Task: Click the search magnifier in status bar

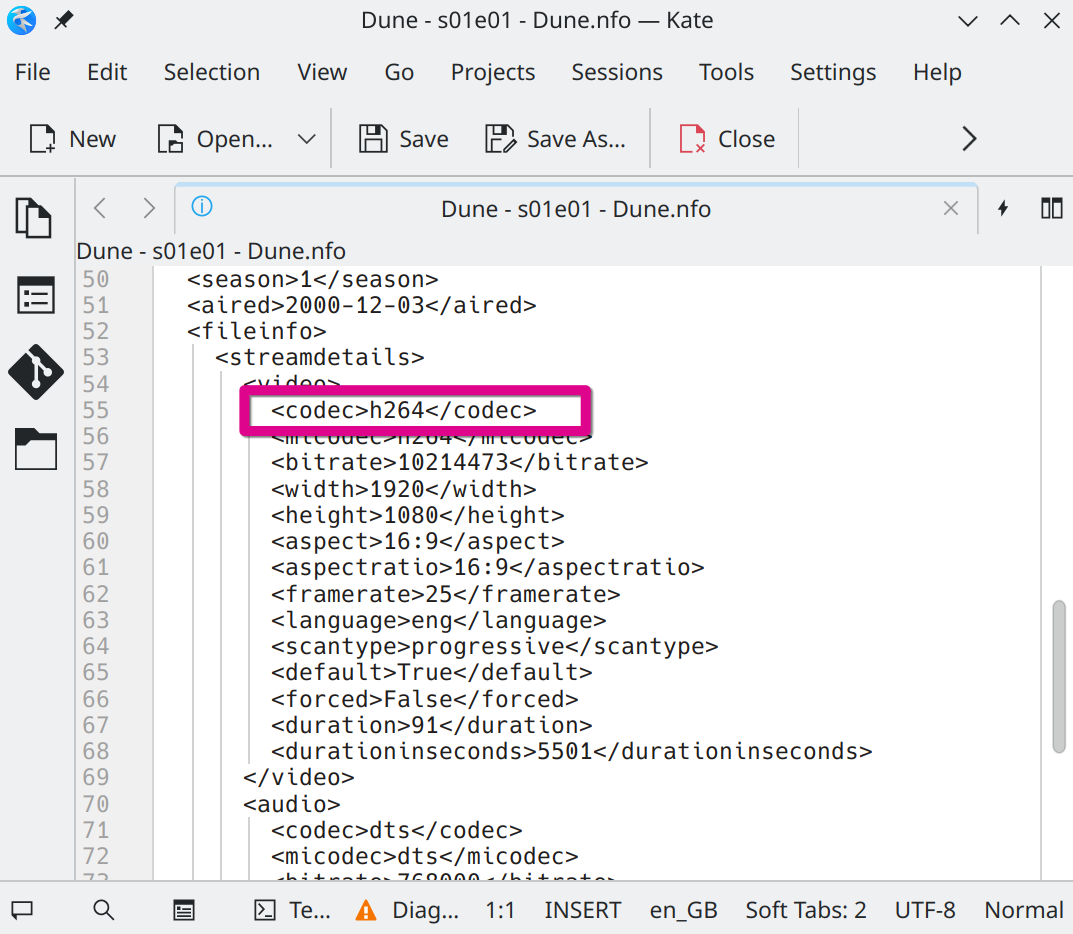Action: click(103, 910)
